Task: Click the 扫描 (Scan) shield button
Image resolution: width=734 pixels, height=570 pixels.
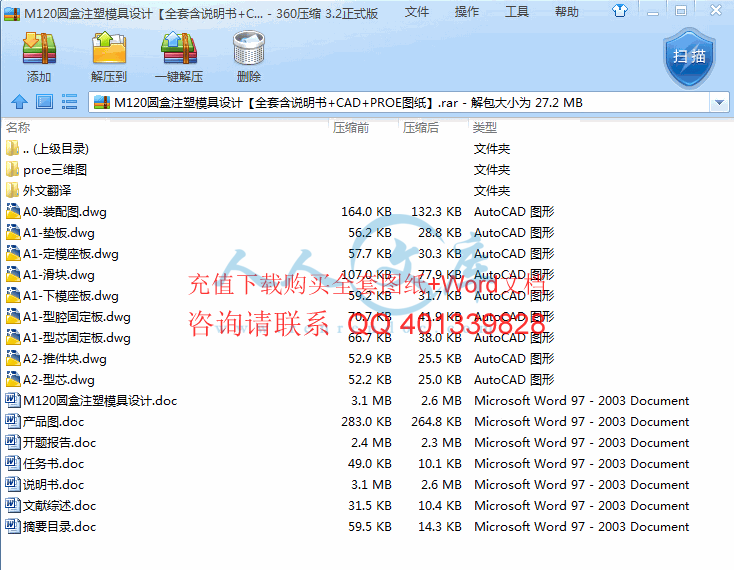Action: (x=689, y=58)
